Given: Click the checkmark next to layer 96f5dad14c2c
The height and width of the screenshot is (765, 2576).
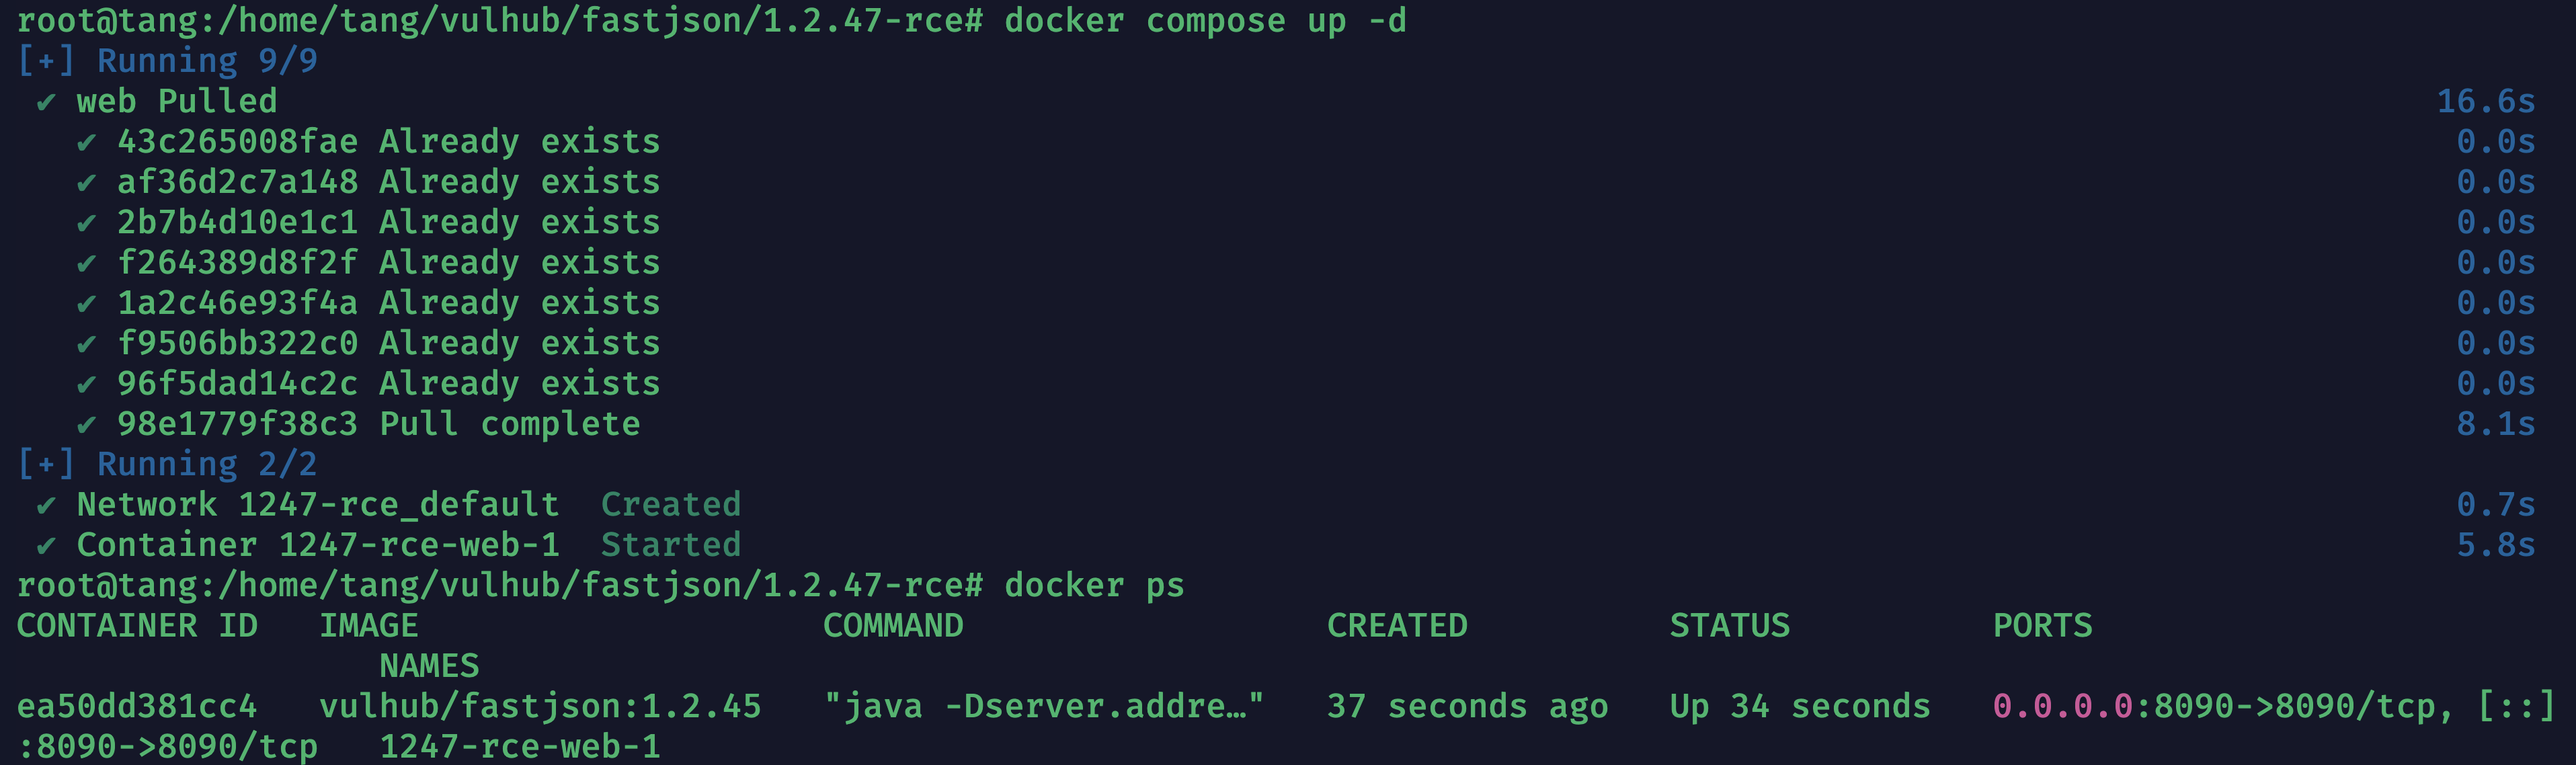Looking at the screenshot, I should [x=87, y=384].
